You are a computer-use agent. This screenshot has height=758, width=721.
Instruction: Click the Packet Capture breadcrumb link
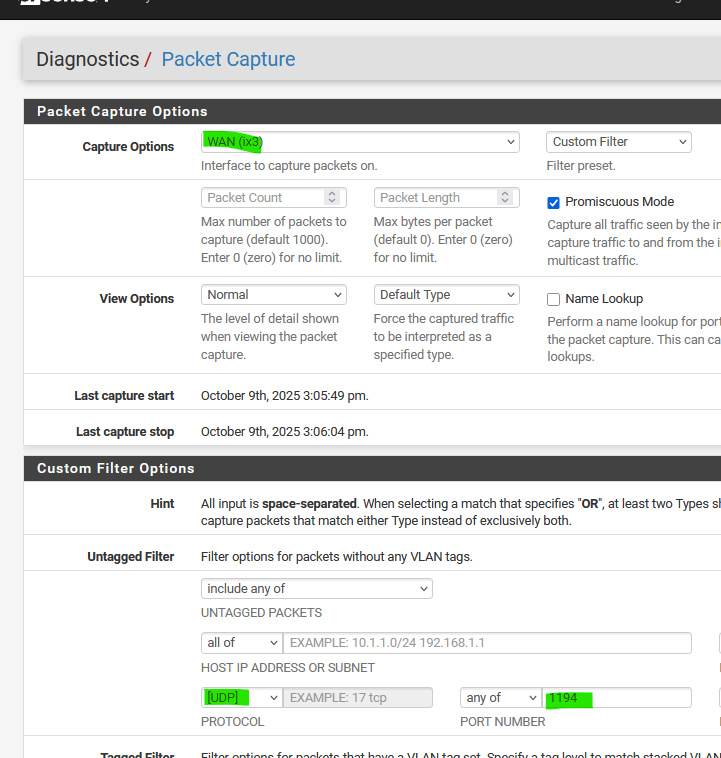228,59
